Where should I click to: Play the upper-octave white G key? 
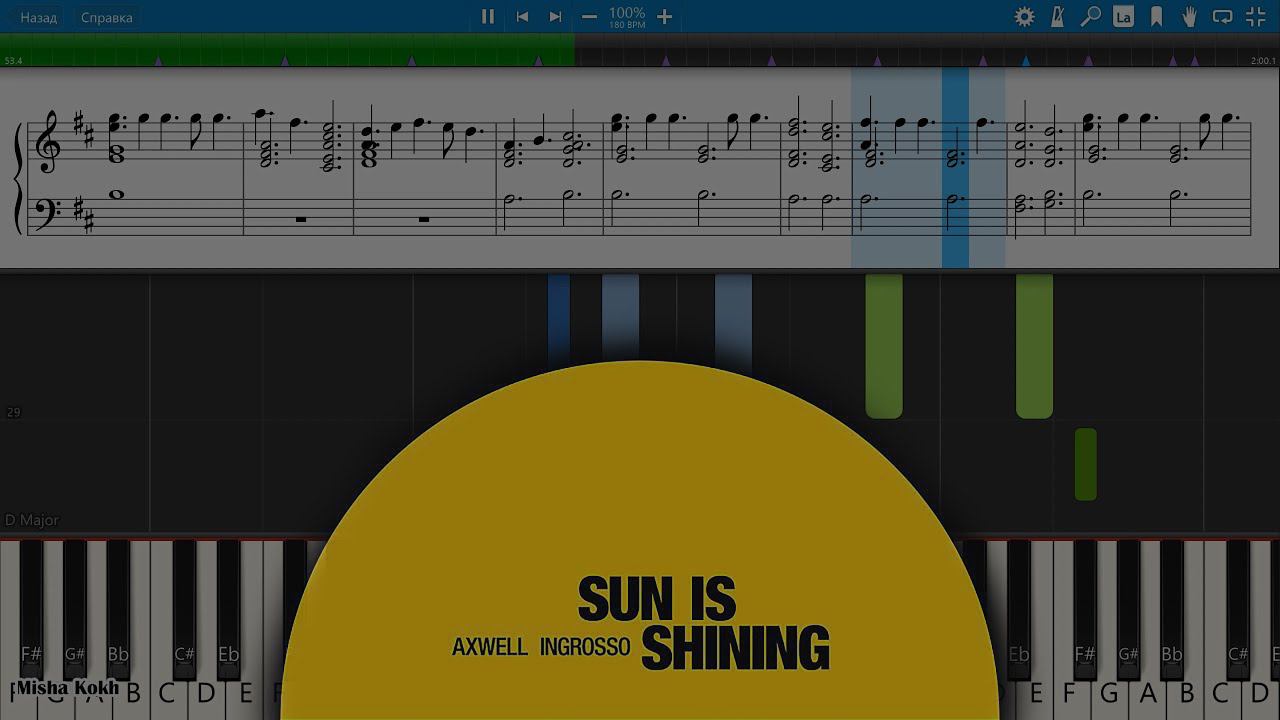pyautogui.click(x=1110, y=692)
